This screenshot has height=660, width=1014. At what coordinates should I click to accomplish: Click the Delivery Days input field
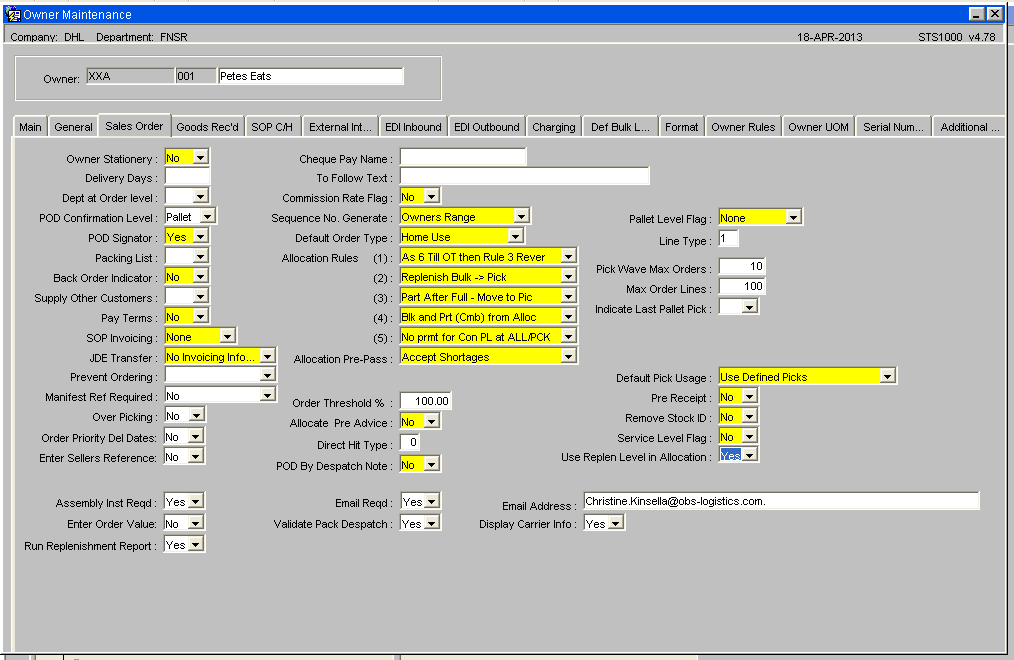tap(188, 177)
